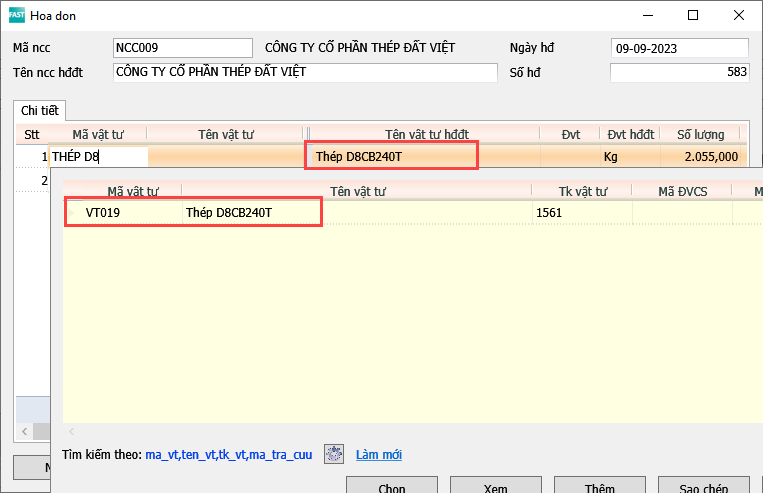Select VT019 in lookup list
The height and width of the screenshot is (493, 763).
pyautogui.click(x=103, y=213)
